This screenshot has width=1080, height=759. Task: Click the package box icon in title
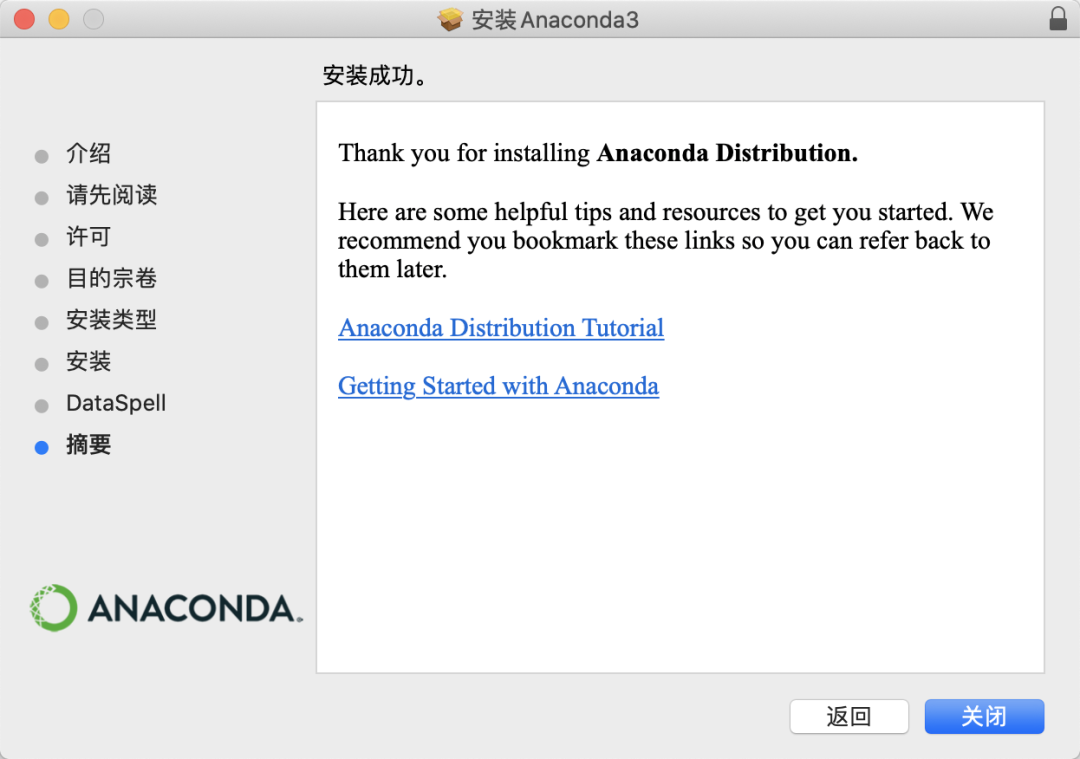pyautogui.click(x=450, y=19)
